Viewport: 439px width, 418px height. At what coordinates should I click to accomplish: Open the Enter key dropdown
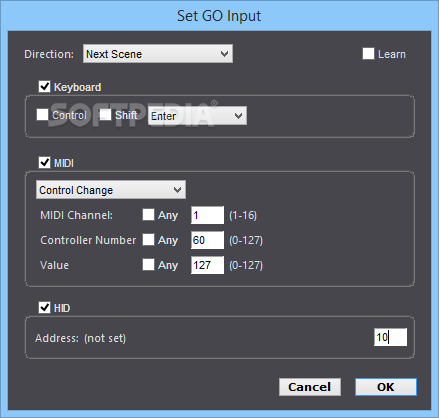[x=197, y=116]
